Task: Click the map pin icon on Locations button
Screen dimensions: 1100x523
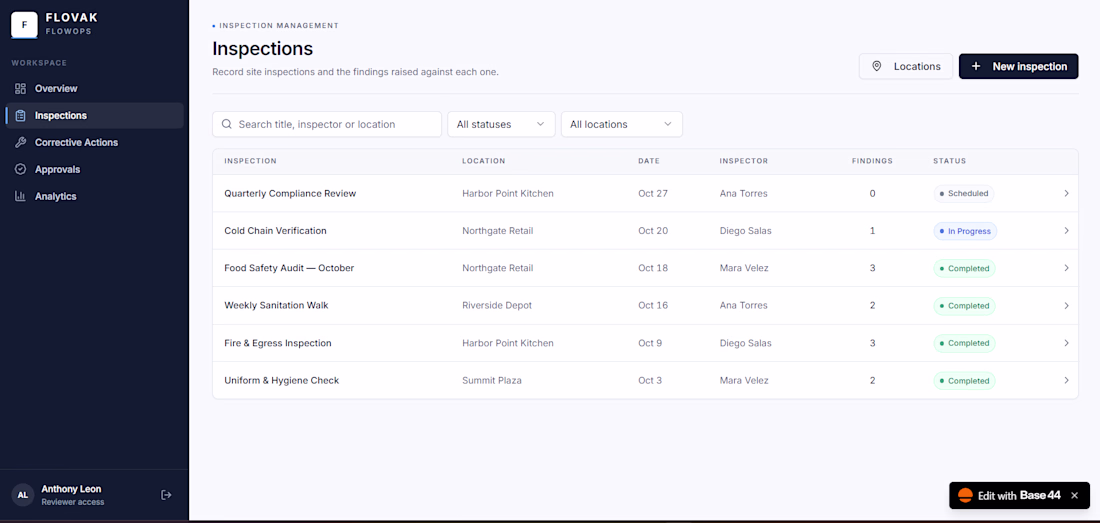Action: (x=876, y=66)
